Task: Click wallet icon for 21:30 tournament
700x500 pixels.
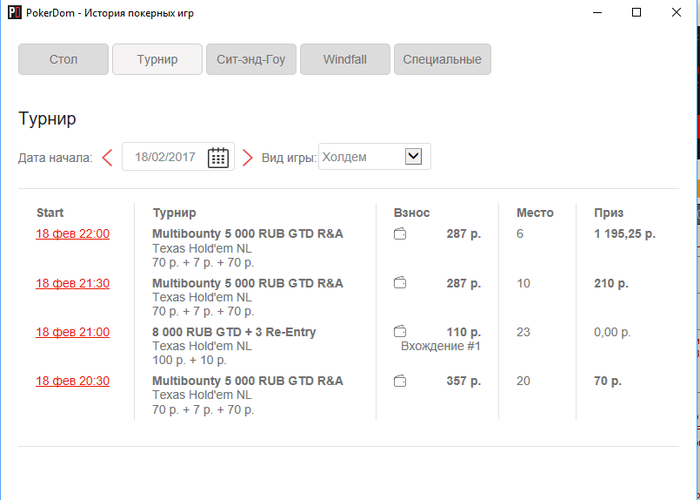Action: [x=400, y=283]
